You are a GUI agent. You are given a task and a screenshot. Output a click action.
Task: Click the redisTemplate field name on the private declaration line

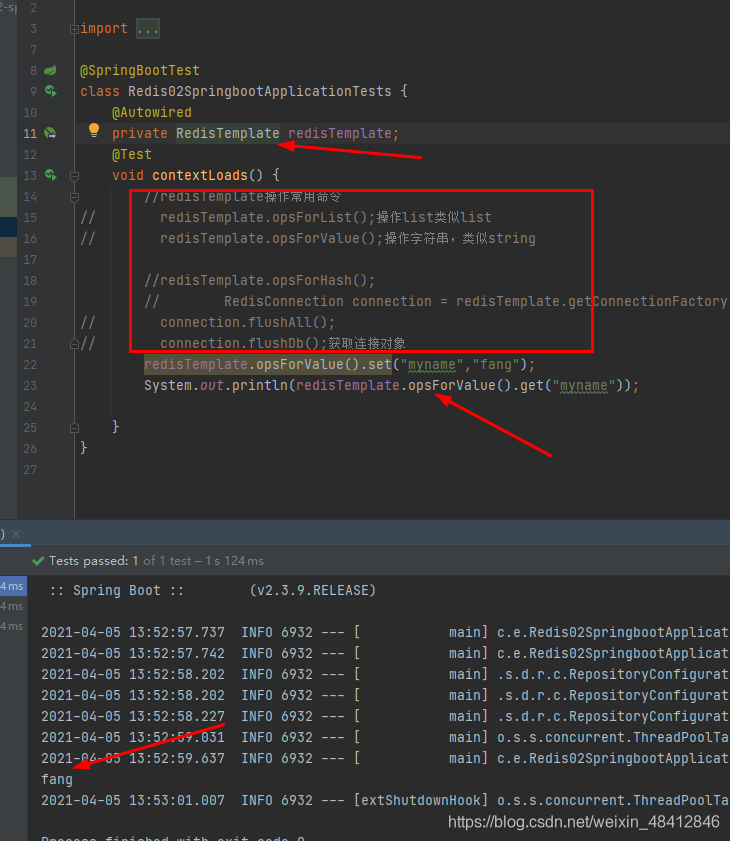pos(340,133)
